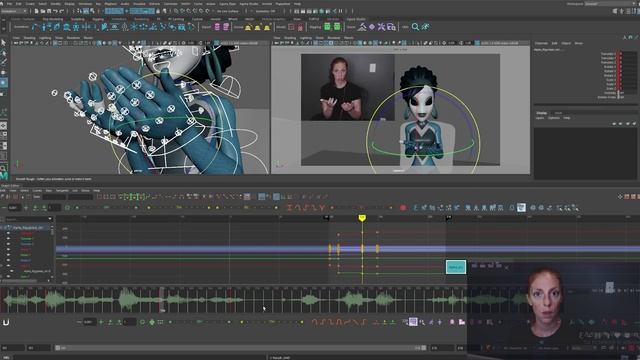This screenshot has width=640, height=360.
Task: Switch to the Poly Modeling shelf tab
Action: pos(53,19)
